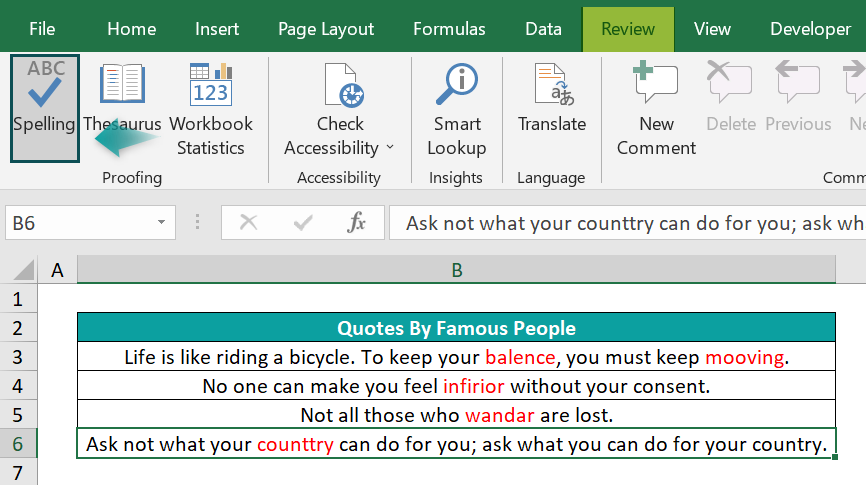Open the Formulas tab
Image resolution: width=866 pixels, height=485 pixels.
[x=449, y=29]
